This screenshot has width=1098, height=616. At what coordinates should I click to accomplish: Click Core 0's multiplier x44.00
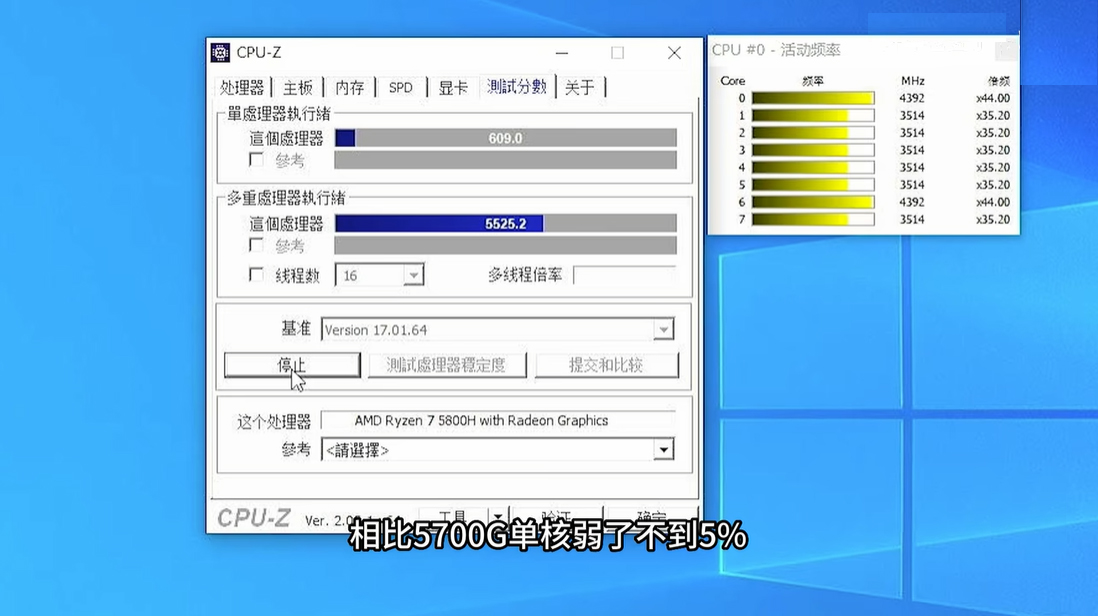point(993,98)
